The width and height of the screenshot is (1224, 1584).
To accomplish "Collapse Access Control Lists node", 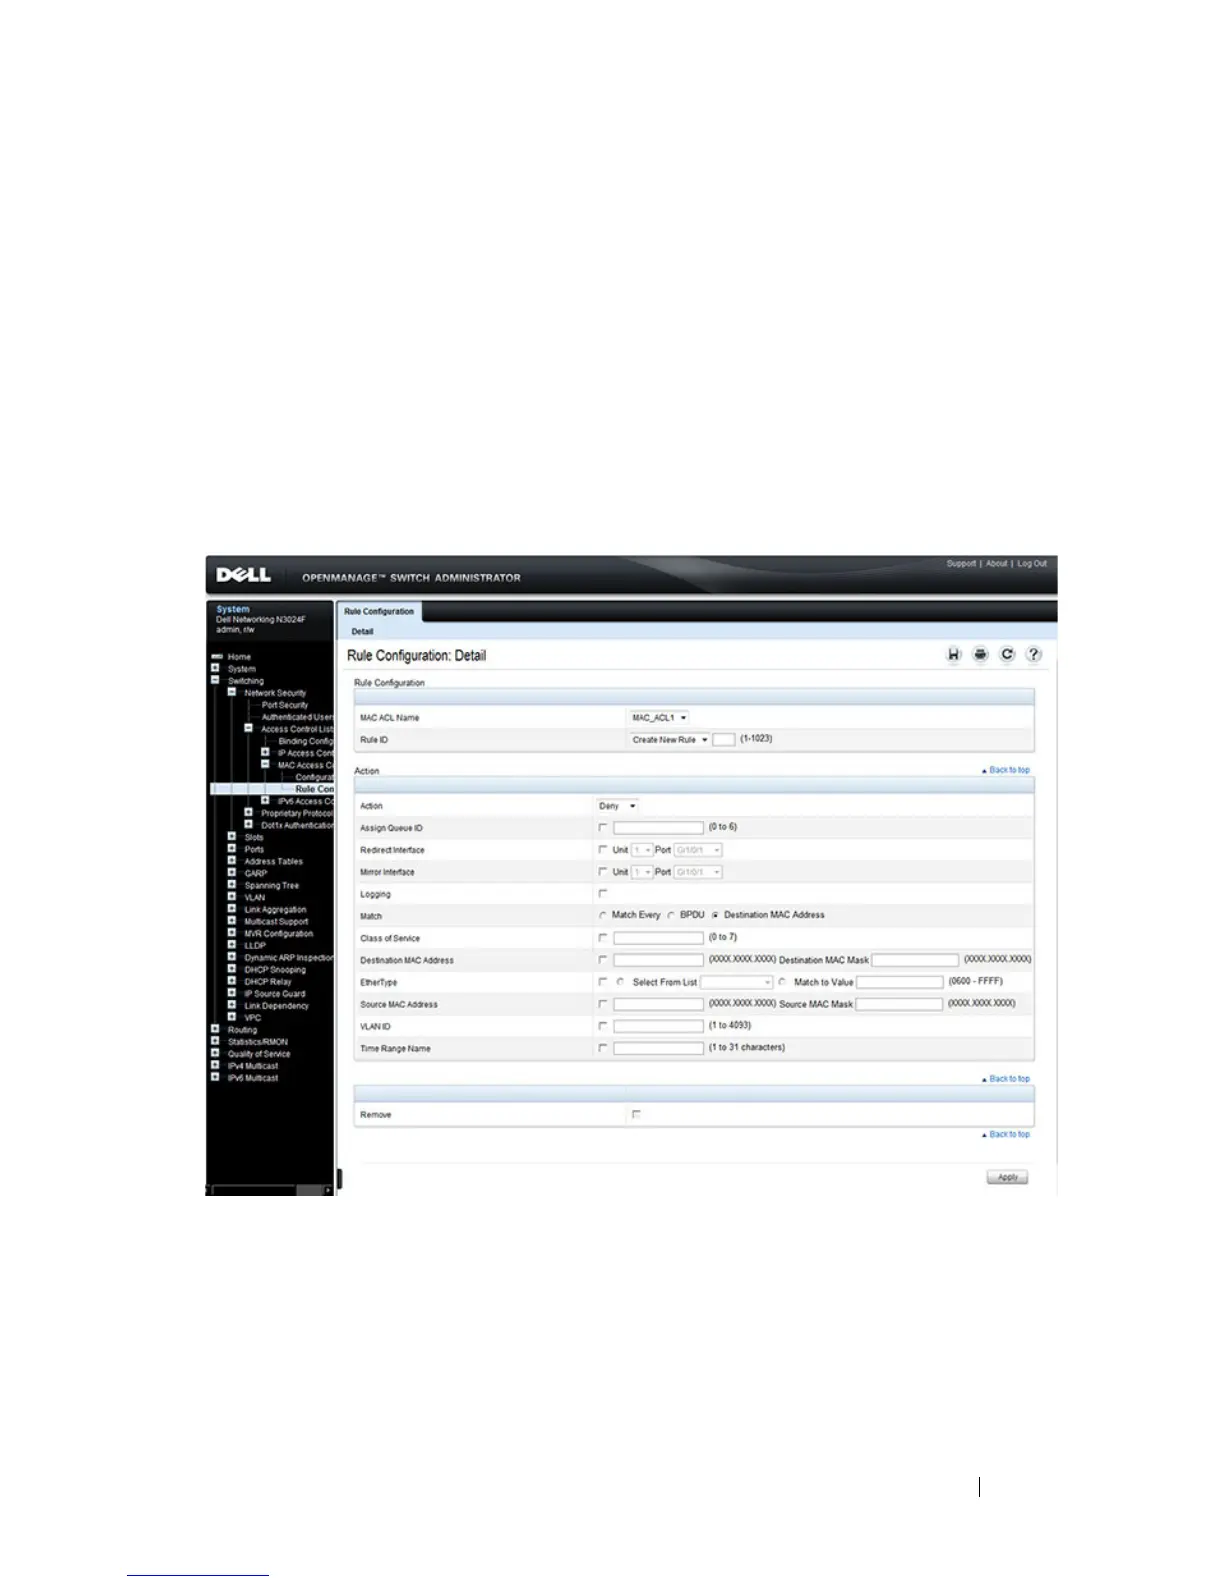I will (249, 728).
